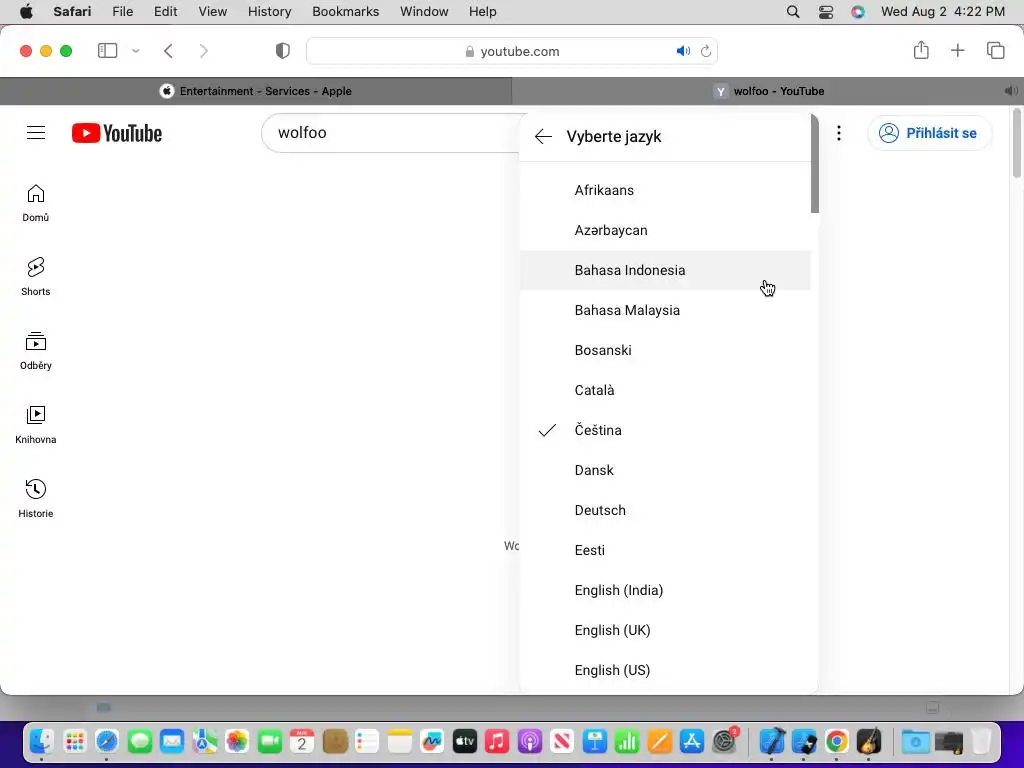Viewport: 1024px width, 768px height.
Task: Open the YouTube hamburger guide menu
Action: [36, 133]
